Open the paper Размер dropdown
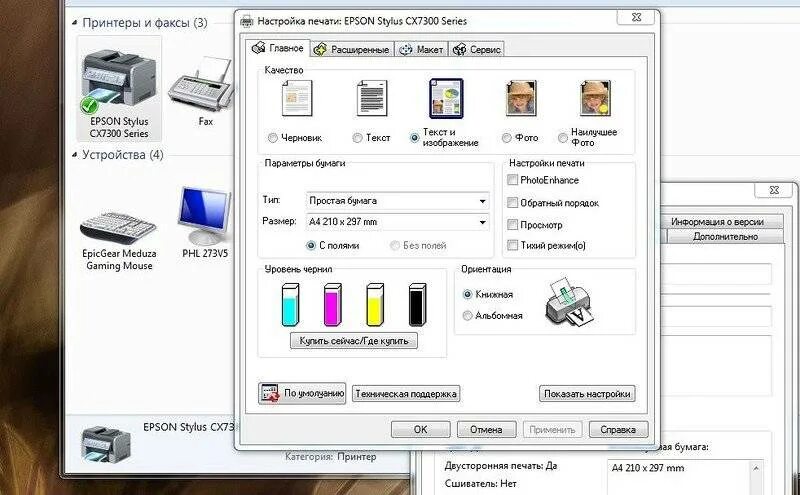The height and width of the screenshot is (495, 800). pos(397,222)
